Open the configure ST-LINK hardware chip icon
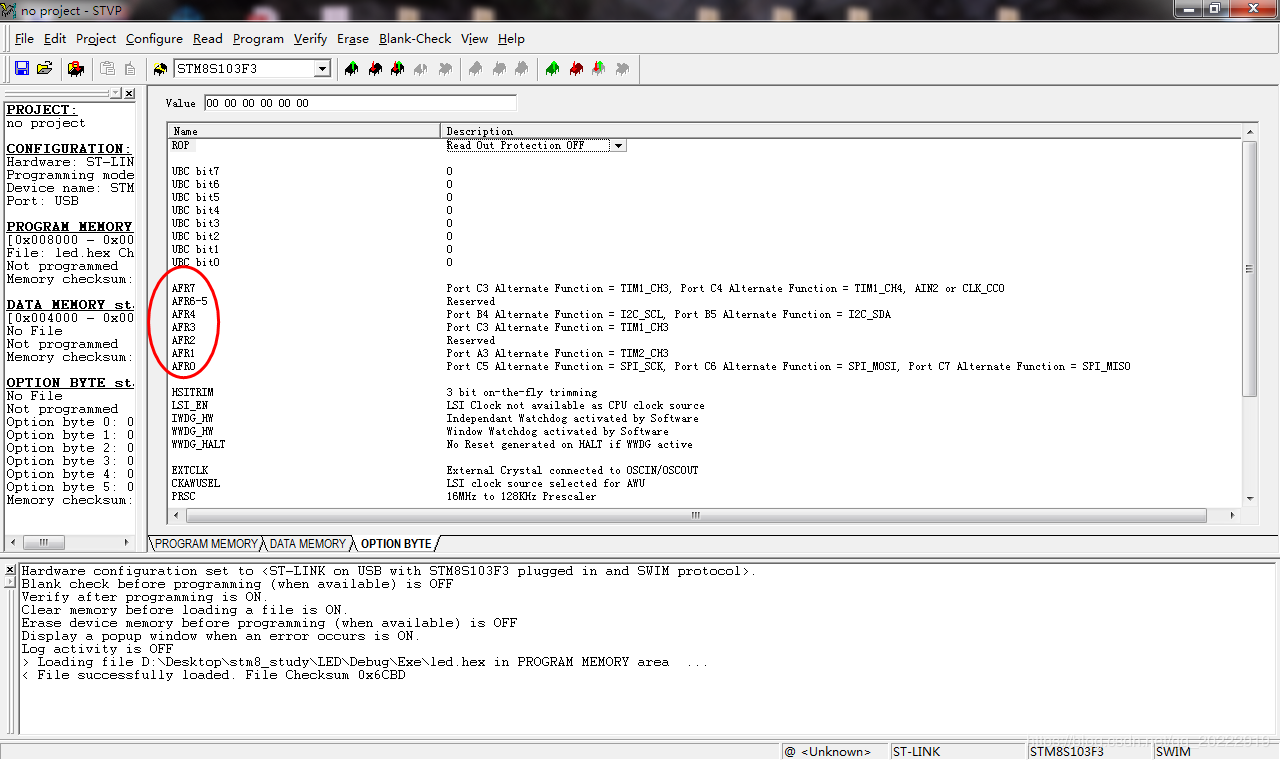Image resolution: width=1280 pixels, height=760 pixels. pyautogui.click(x=75, y=69)
